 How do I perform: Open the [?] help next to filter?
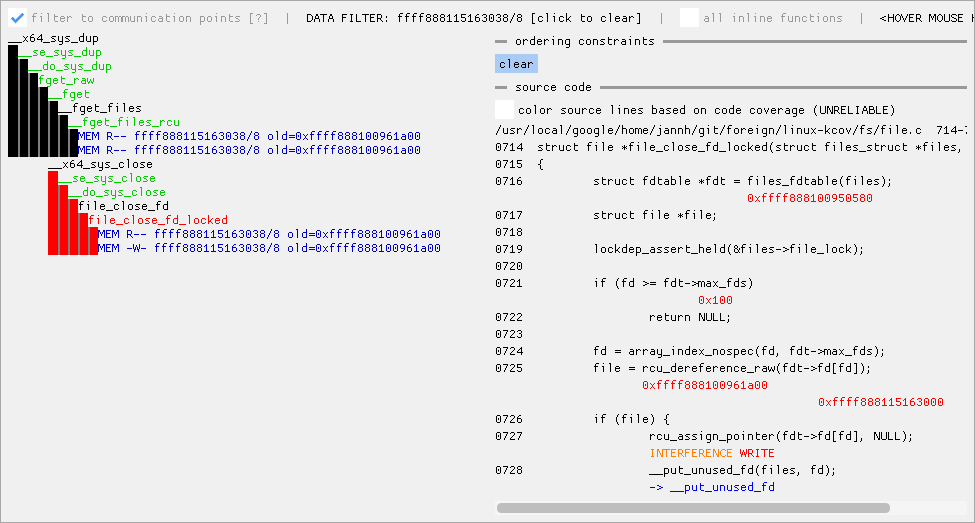pos(258,18)
